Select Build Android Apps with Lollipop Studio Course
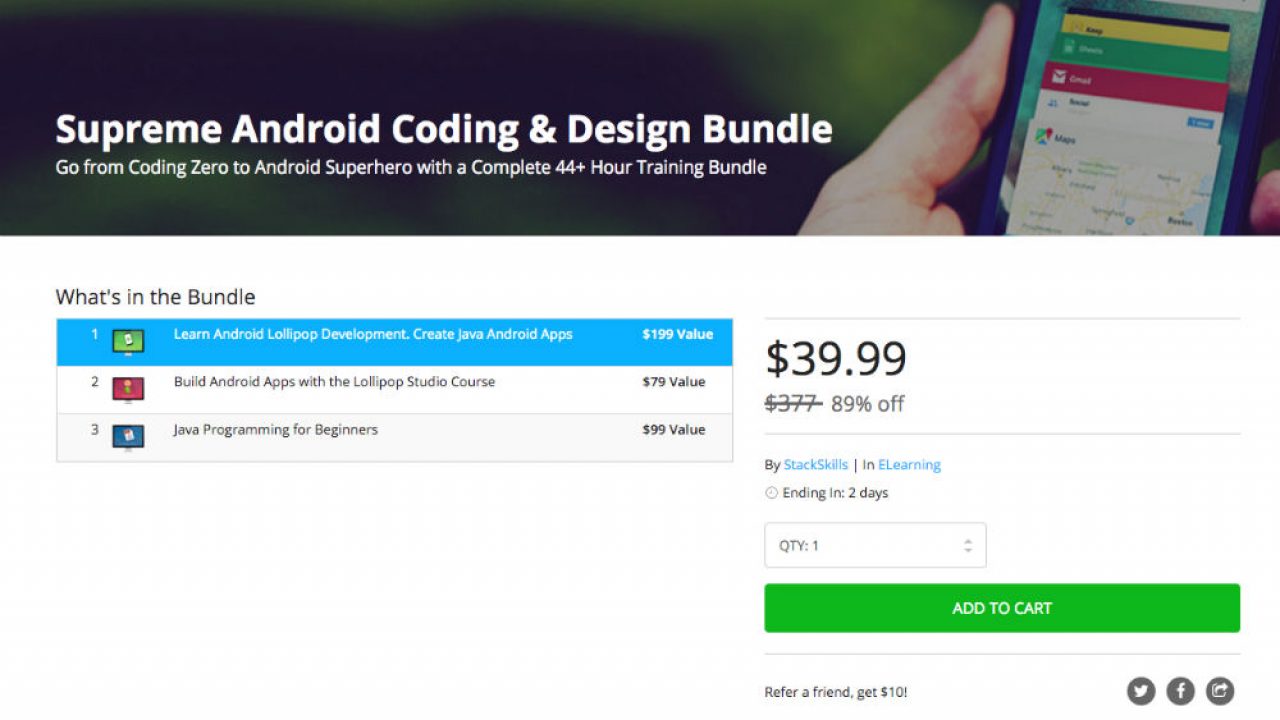1280x720 pixels. click(x=334, y=382)
